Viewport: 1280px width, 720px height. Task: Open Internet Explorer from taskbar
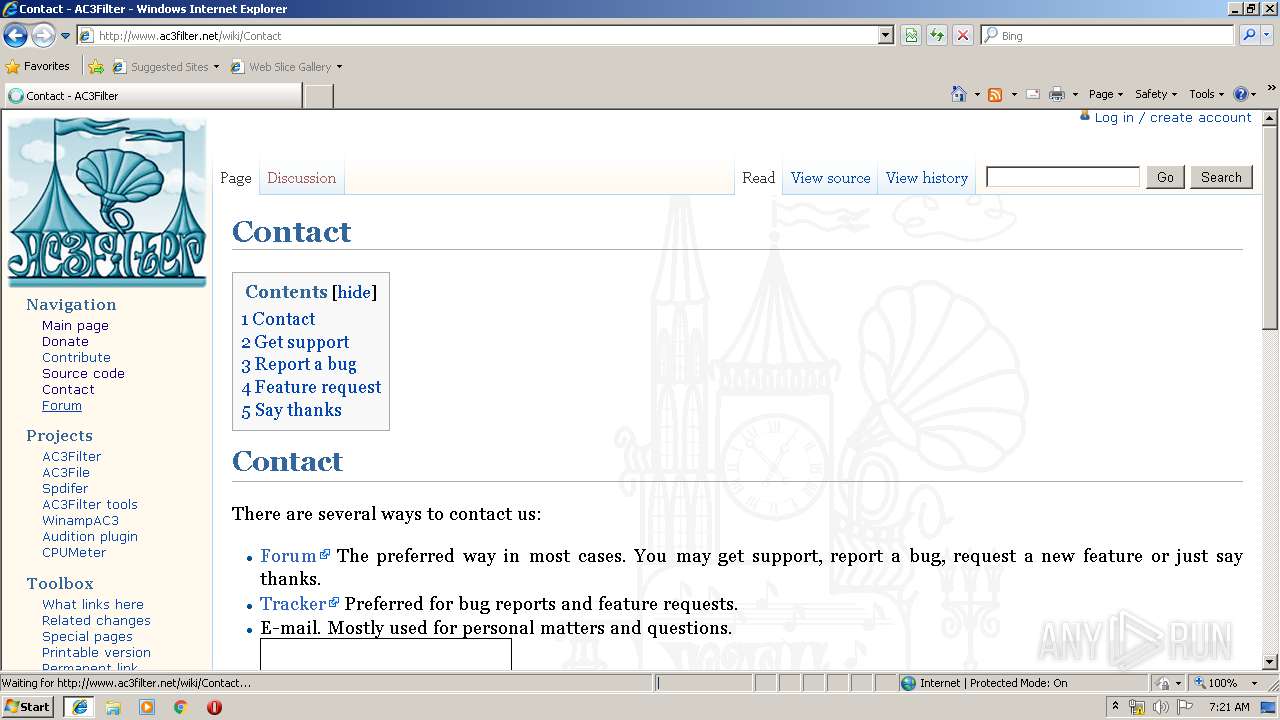(79, 707)
